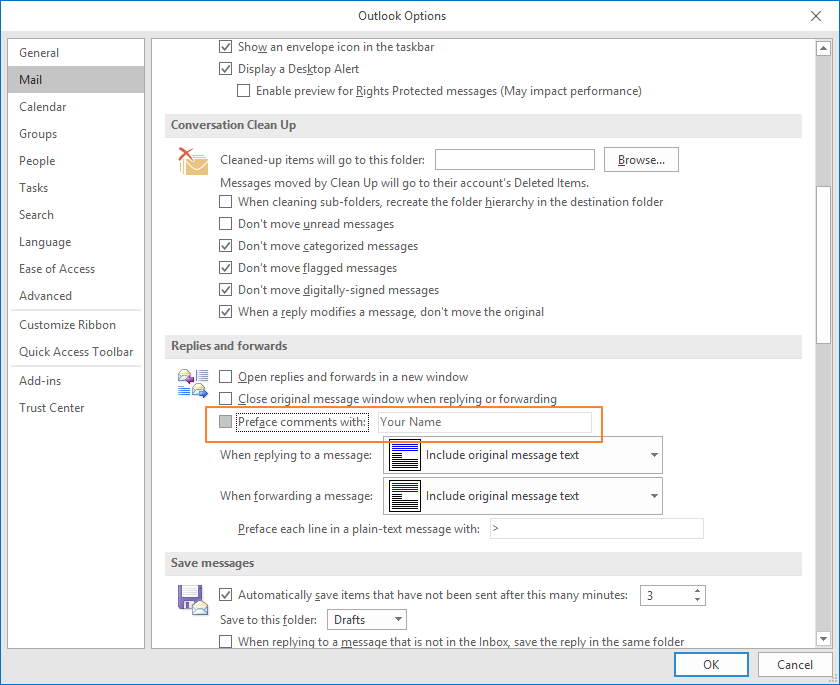
Task: Enable Open replies and forwards in new window
Action: (226, 377)
